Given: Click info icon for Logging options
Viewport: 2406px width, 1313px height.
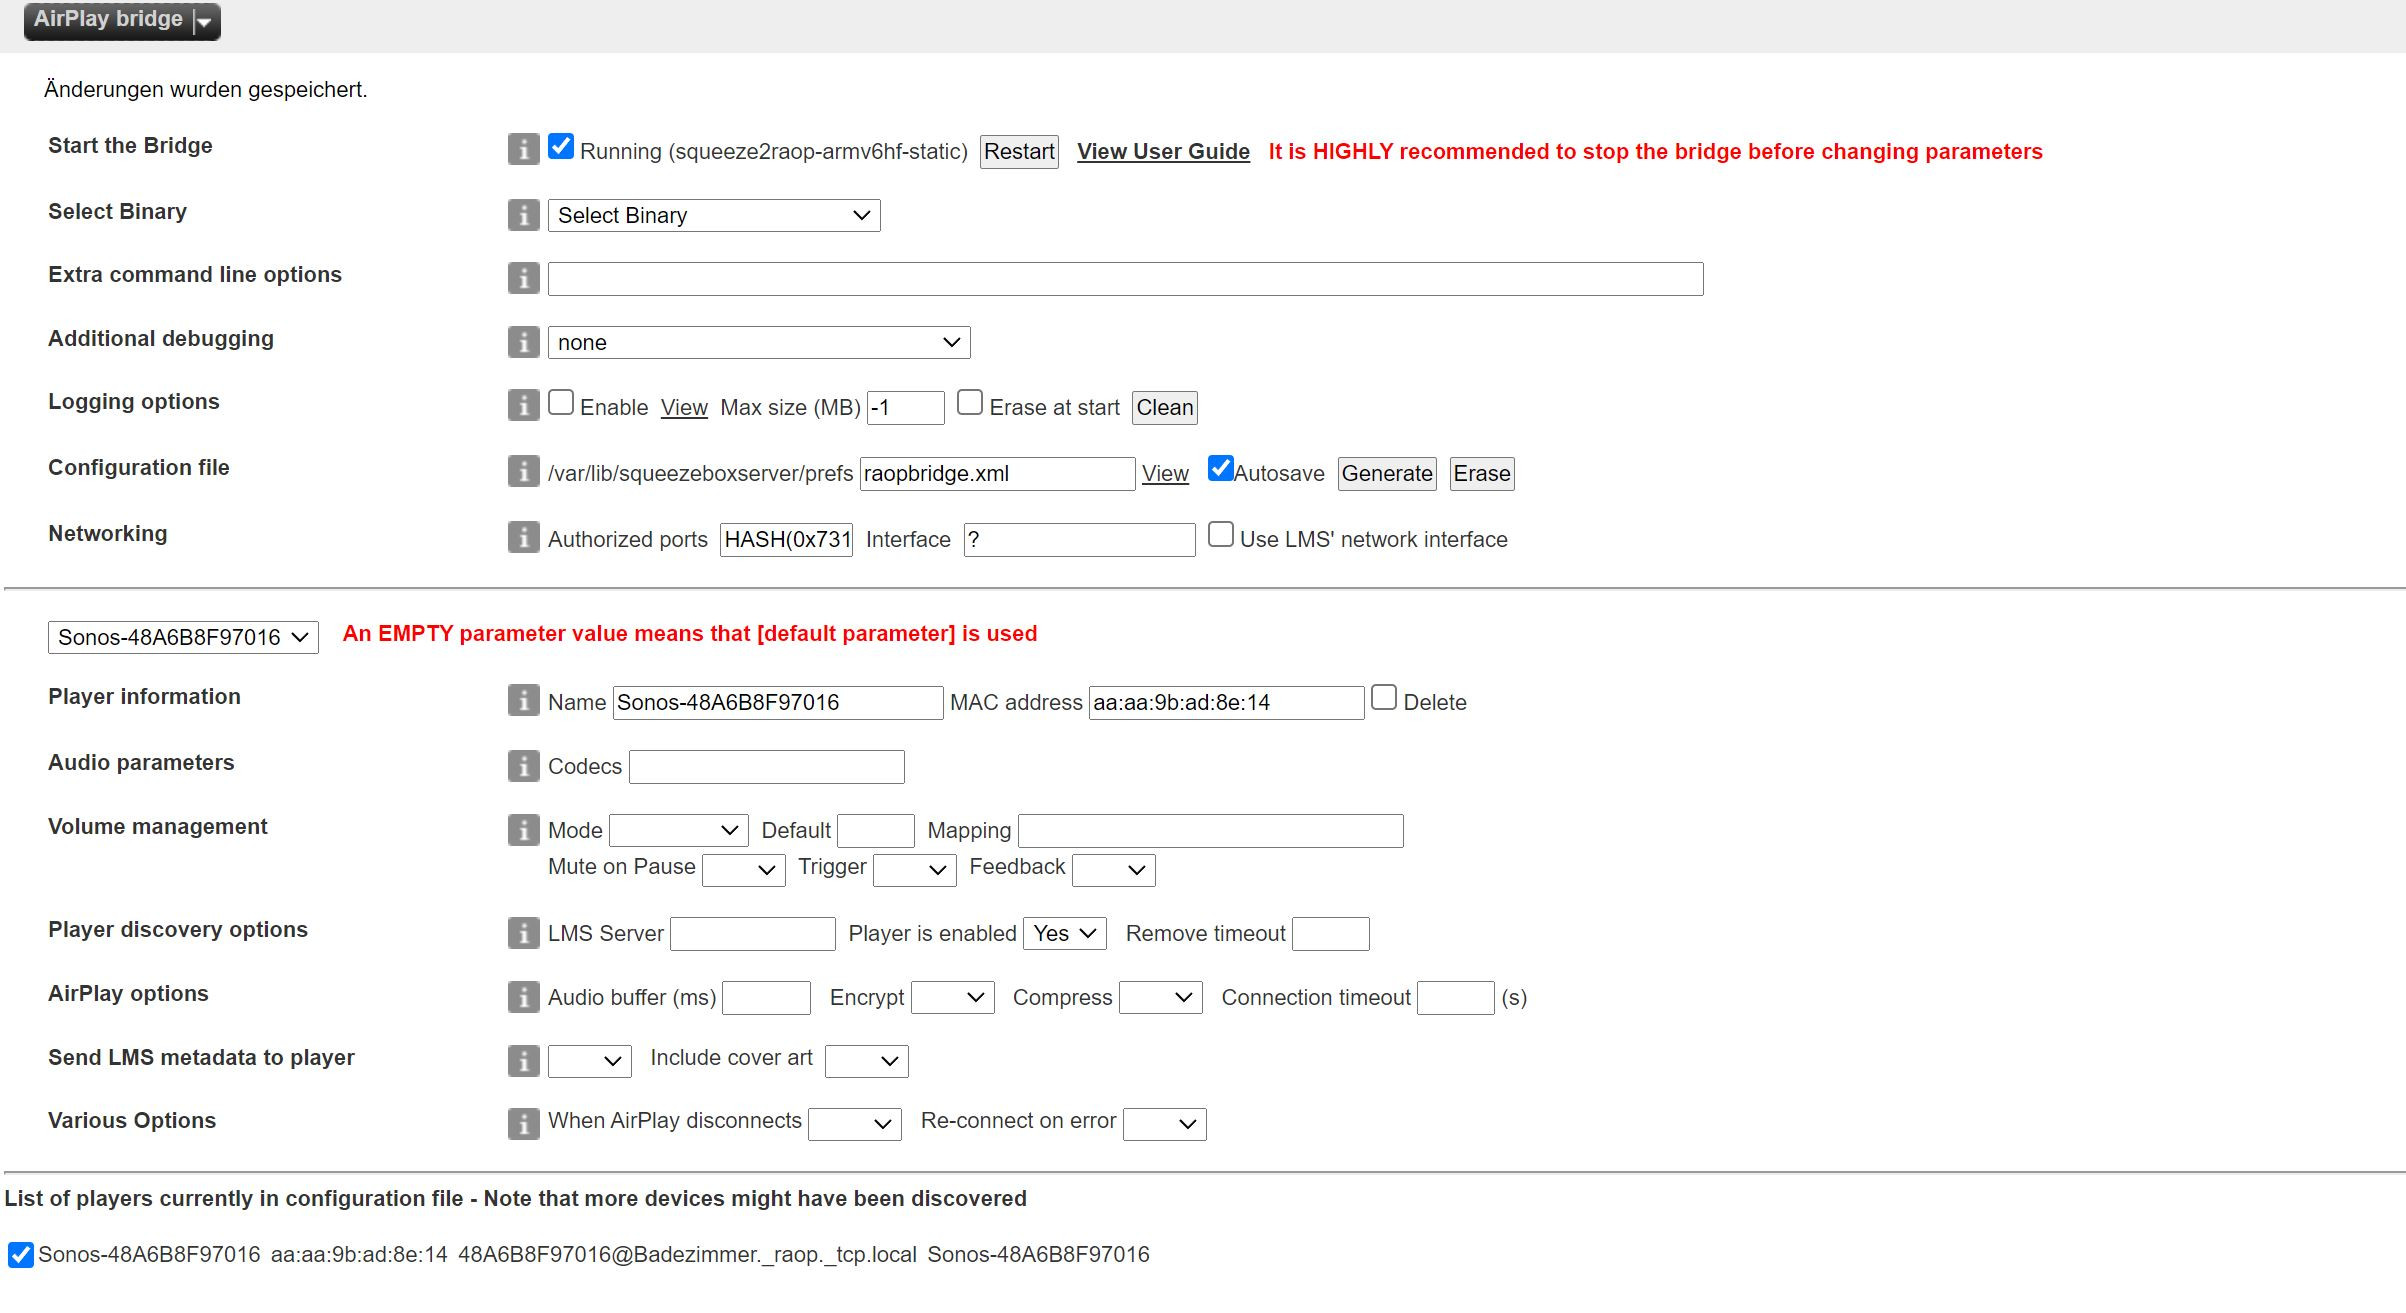Looking at the screenshot, I should 523,405.
